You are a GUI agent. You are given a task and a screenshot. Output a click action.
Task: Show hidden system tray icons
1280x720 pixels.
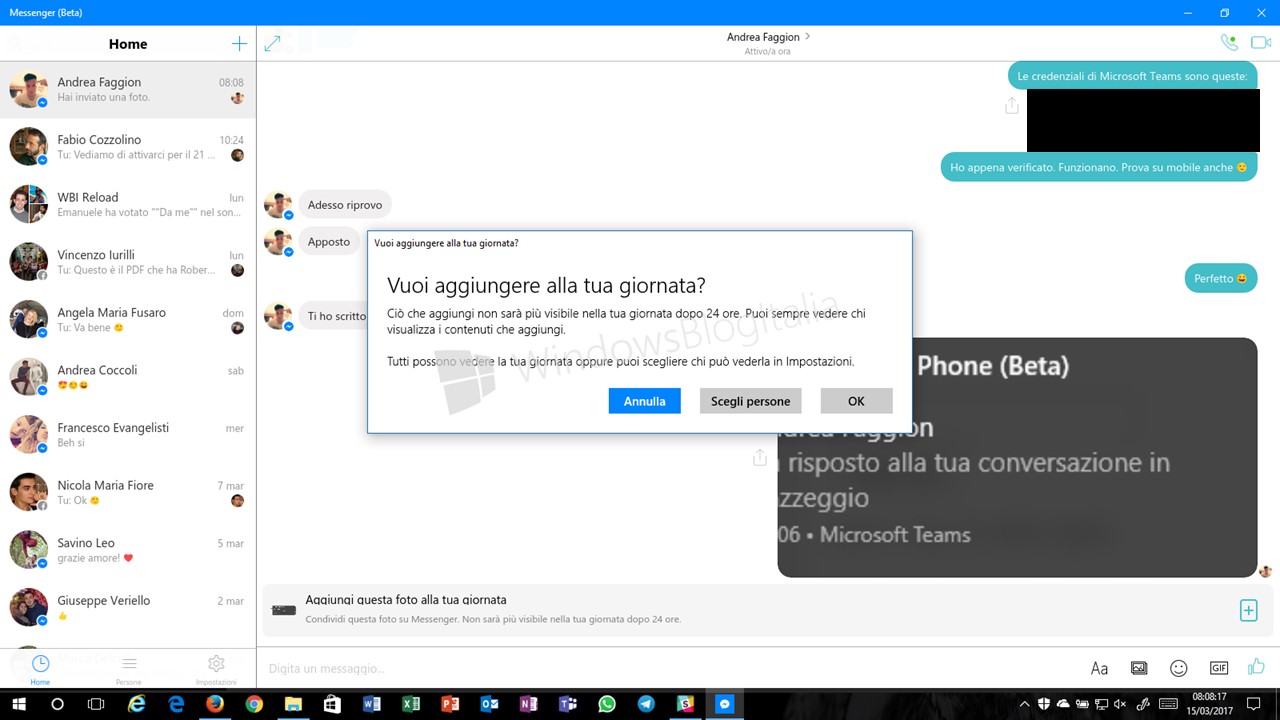click(1027, 704)
